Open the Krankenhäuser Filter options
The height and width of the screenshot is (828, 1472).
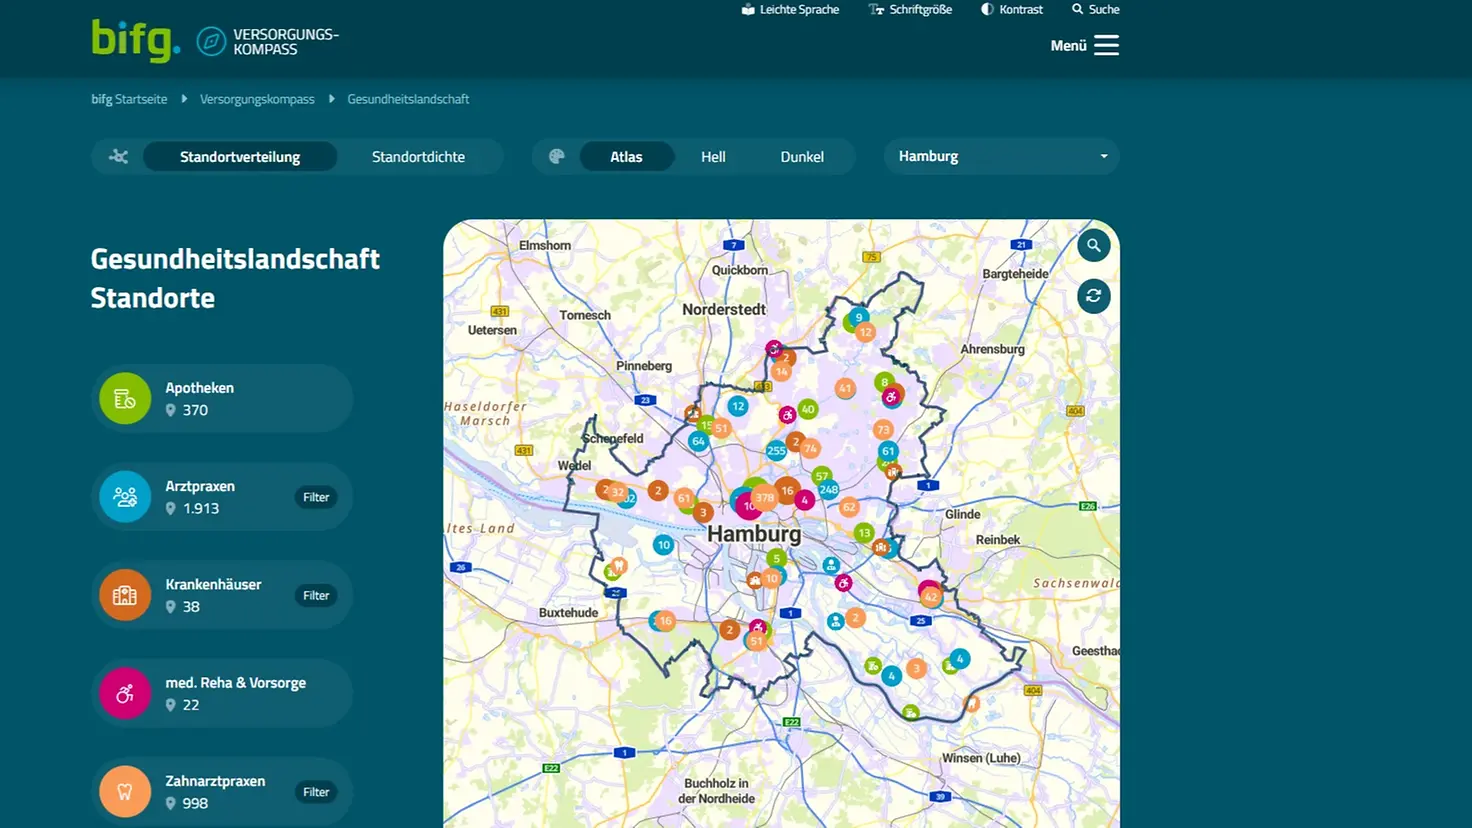pyautogui.click(x=316, y=595)
